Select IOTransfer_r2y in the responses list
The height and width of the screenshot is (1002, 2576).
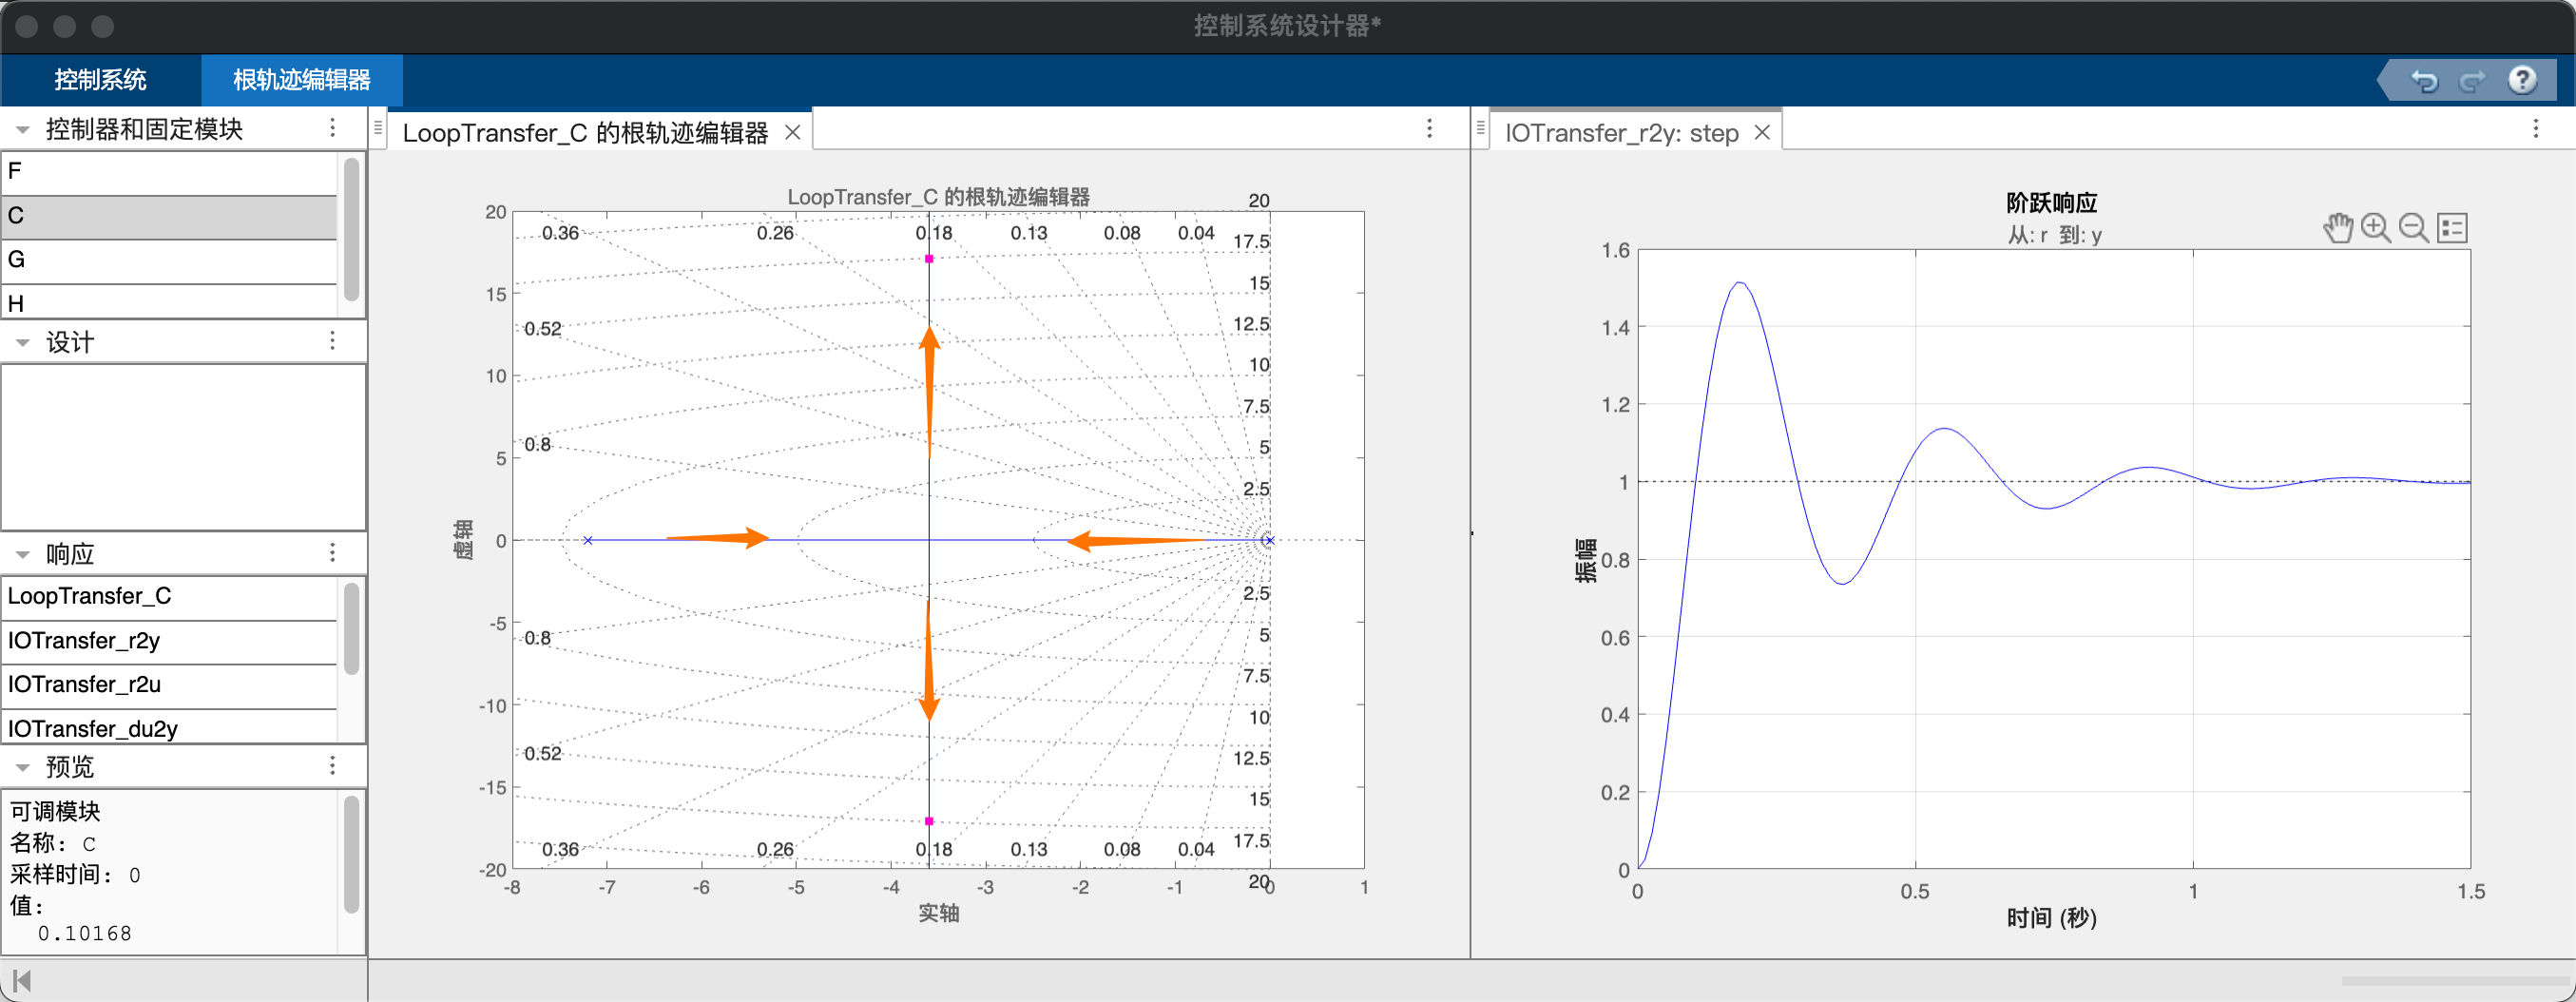click(x=170, y=641)
